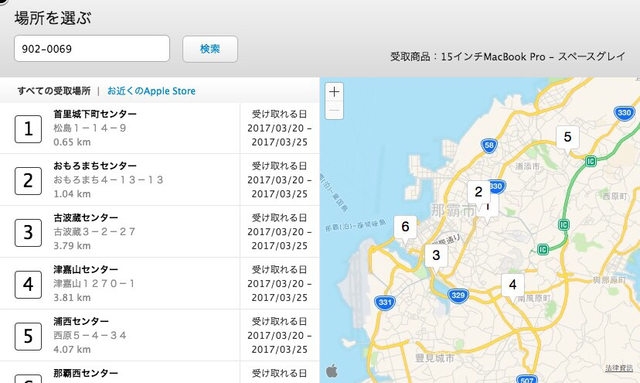Select number 2 icon for おもろまちセンター
Screen dimensions: 640x383
pyautogui.click(x=28, y=181)
